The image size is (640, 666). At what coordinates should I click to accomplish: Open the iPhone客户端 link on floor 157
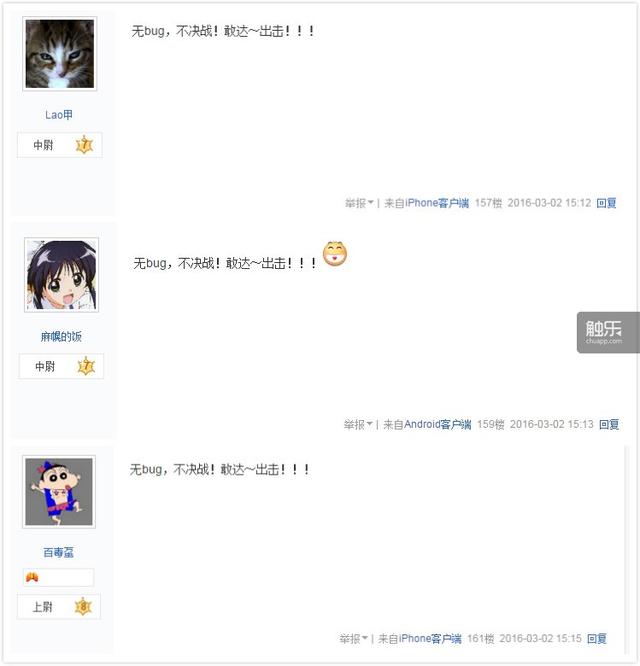click(437, 203)
